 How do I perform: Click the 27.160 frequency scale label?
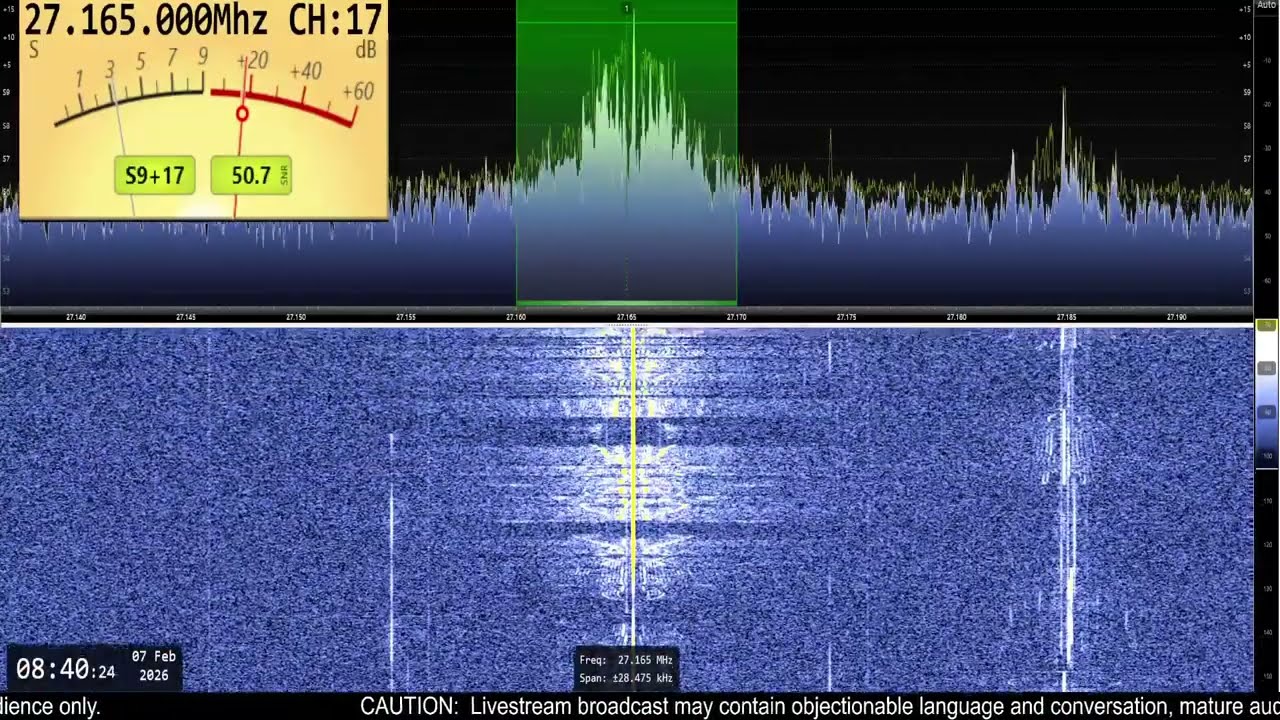pyautogui.click(x=516, y=317)
